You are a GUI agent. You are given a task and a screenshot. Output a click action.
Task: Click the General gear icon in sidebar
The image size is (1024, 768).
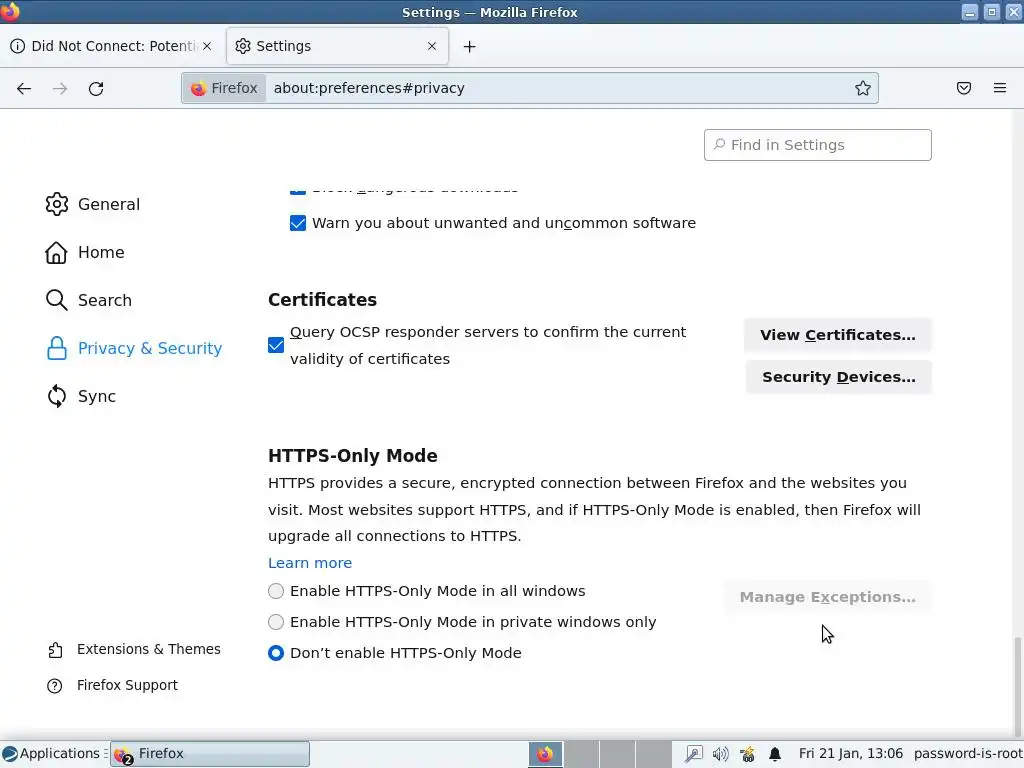(56, 204)
